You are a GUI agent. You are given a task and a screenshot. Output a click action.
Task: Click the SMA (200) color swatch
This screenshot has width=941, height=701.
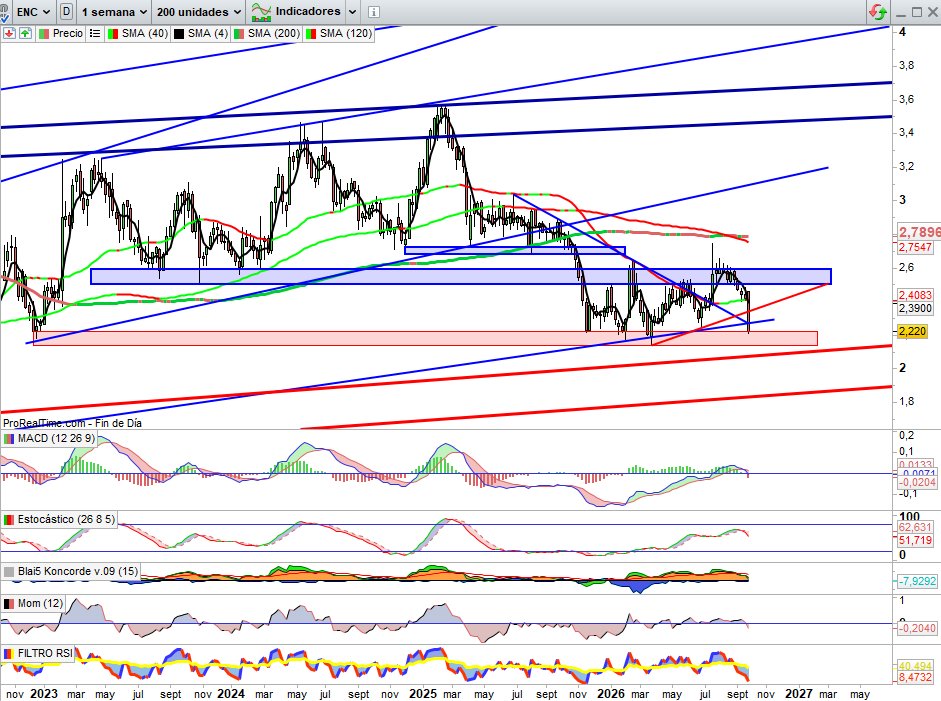[239, 34]
